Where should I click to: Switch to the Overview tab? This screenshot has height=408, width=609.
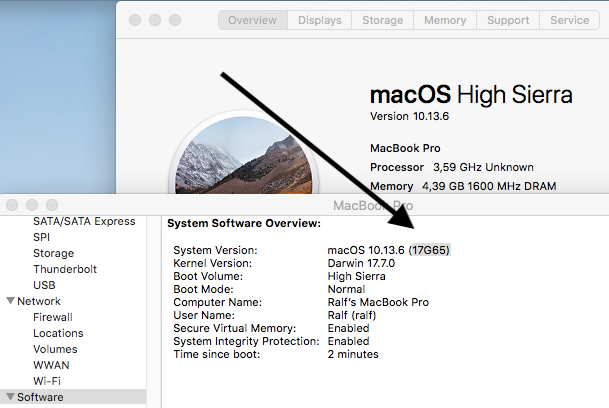coord(252,20)
